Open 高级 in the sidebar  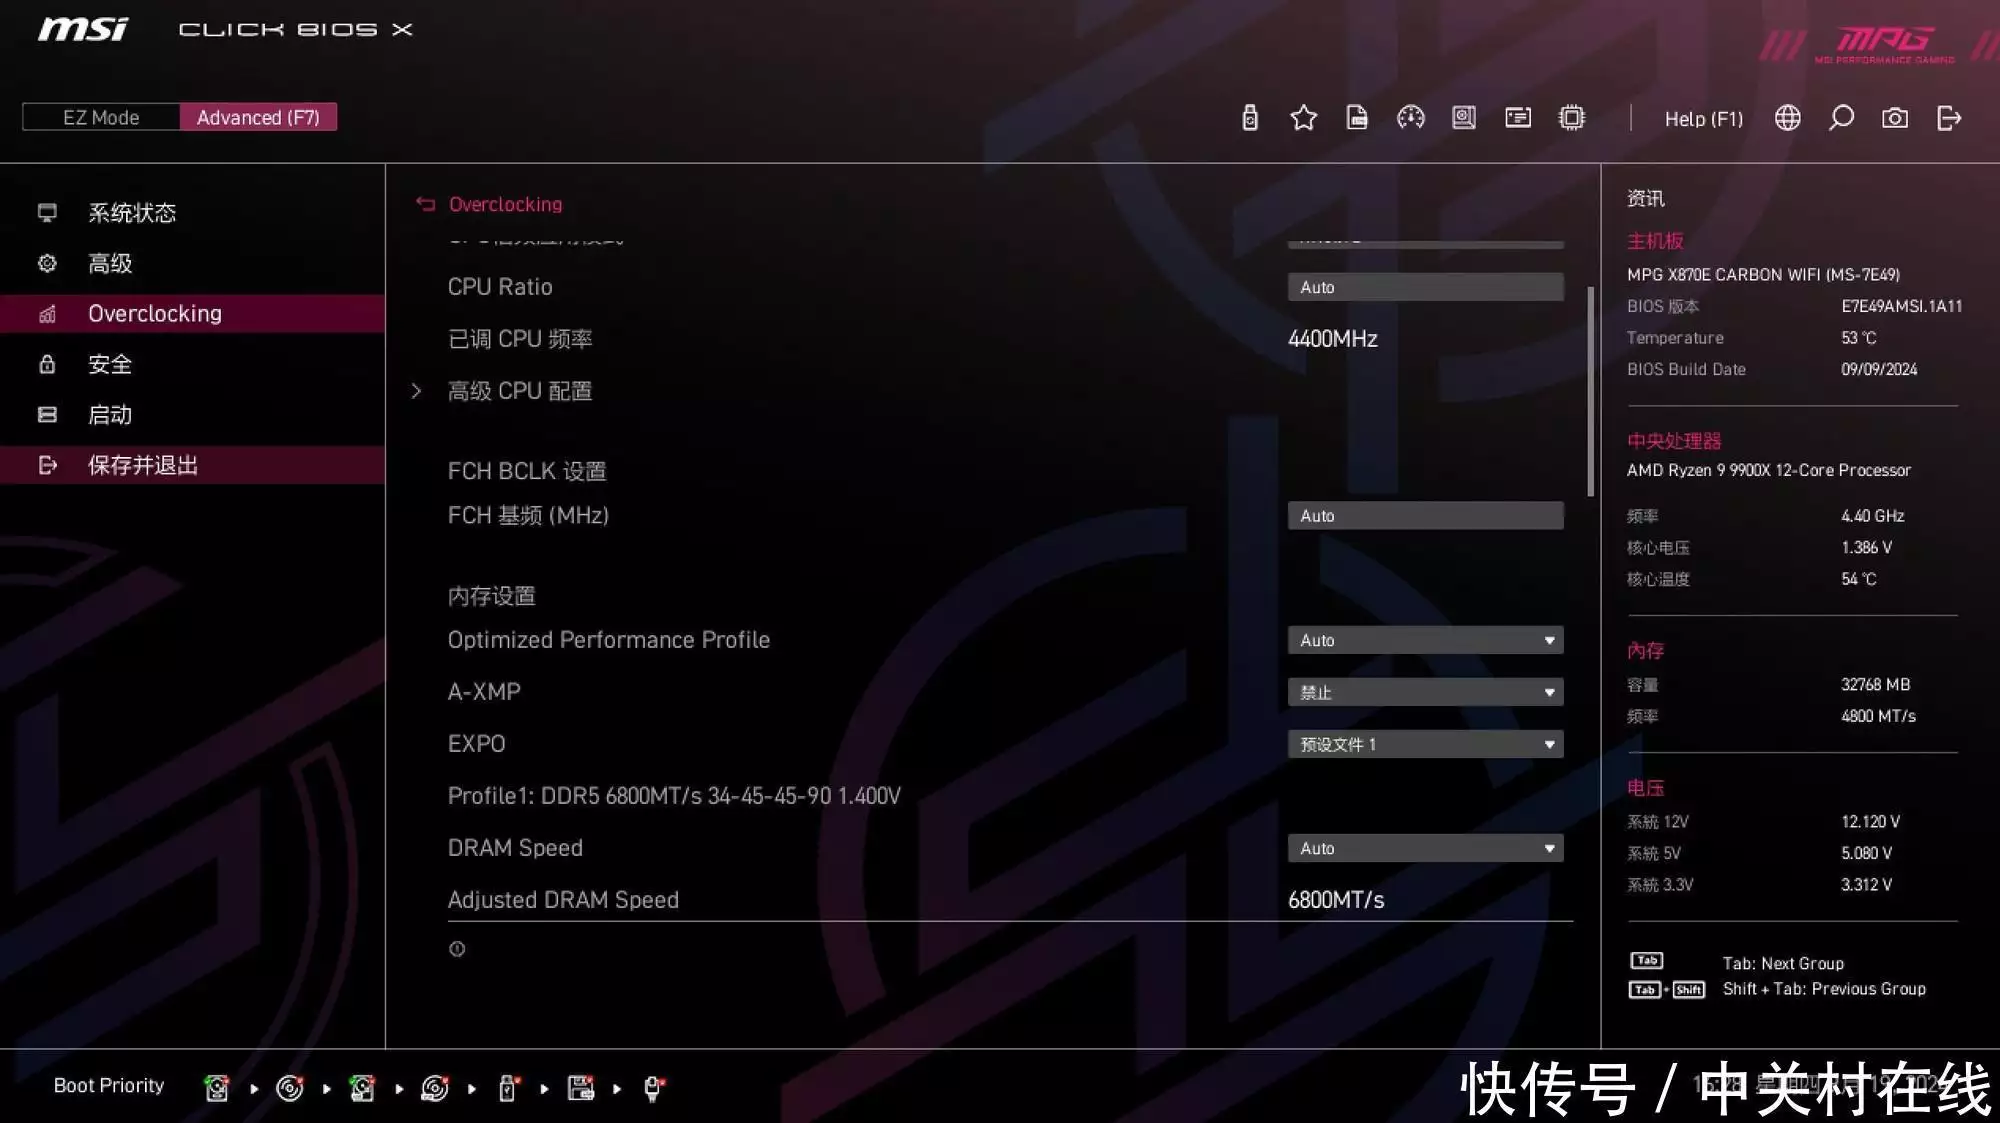coord(192,263)
